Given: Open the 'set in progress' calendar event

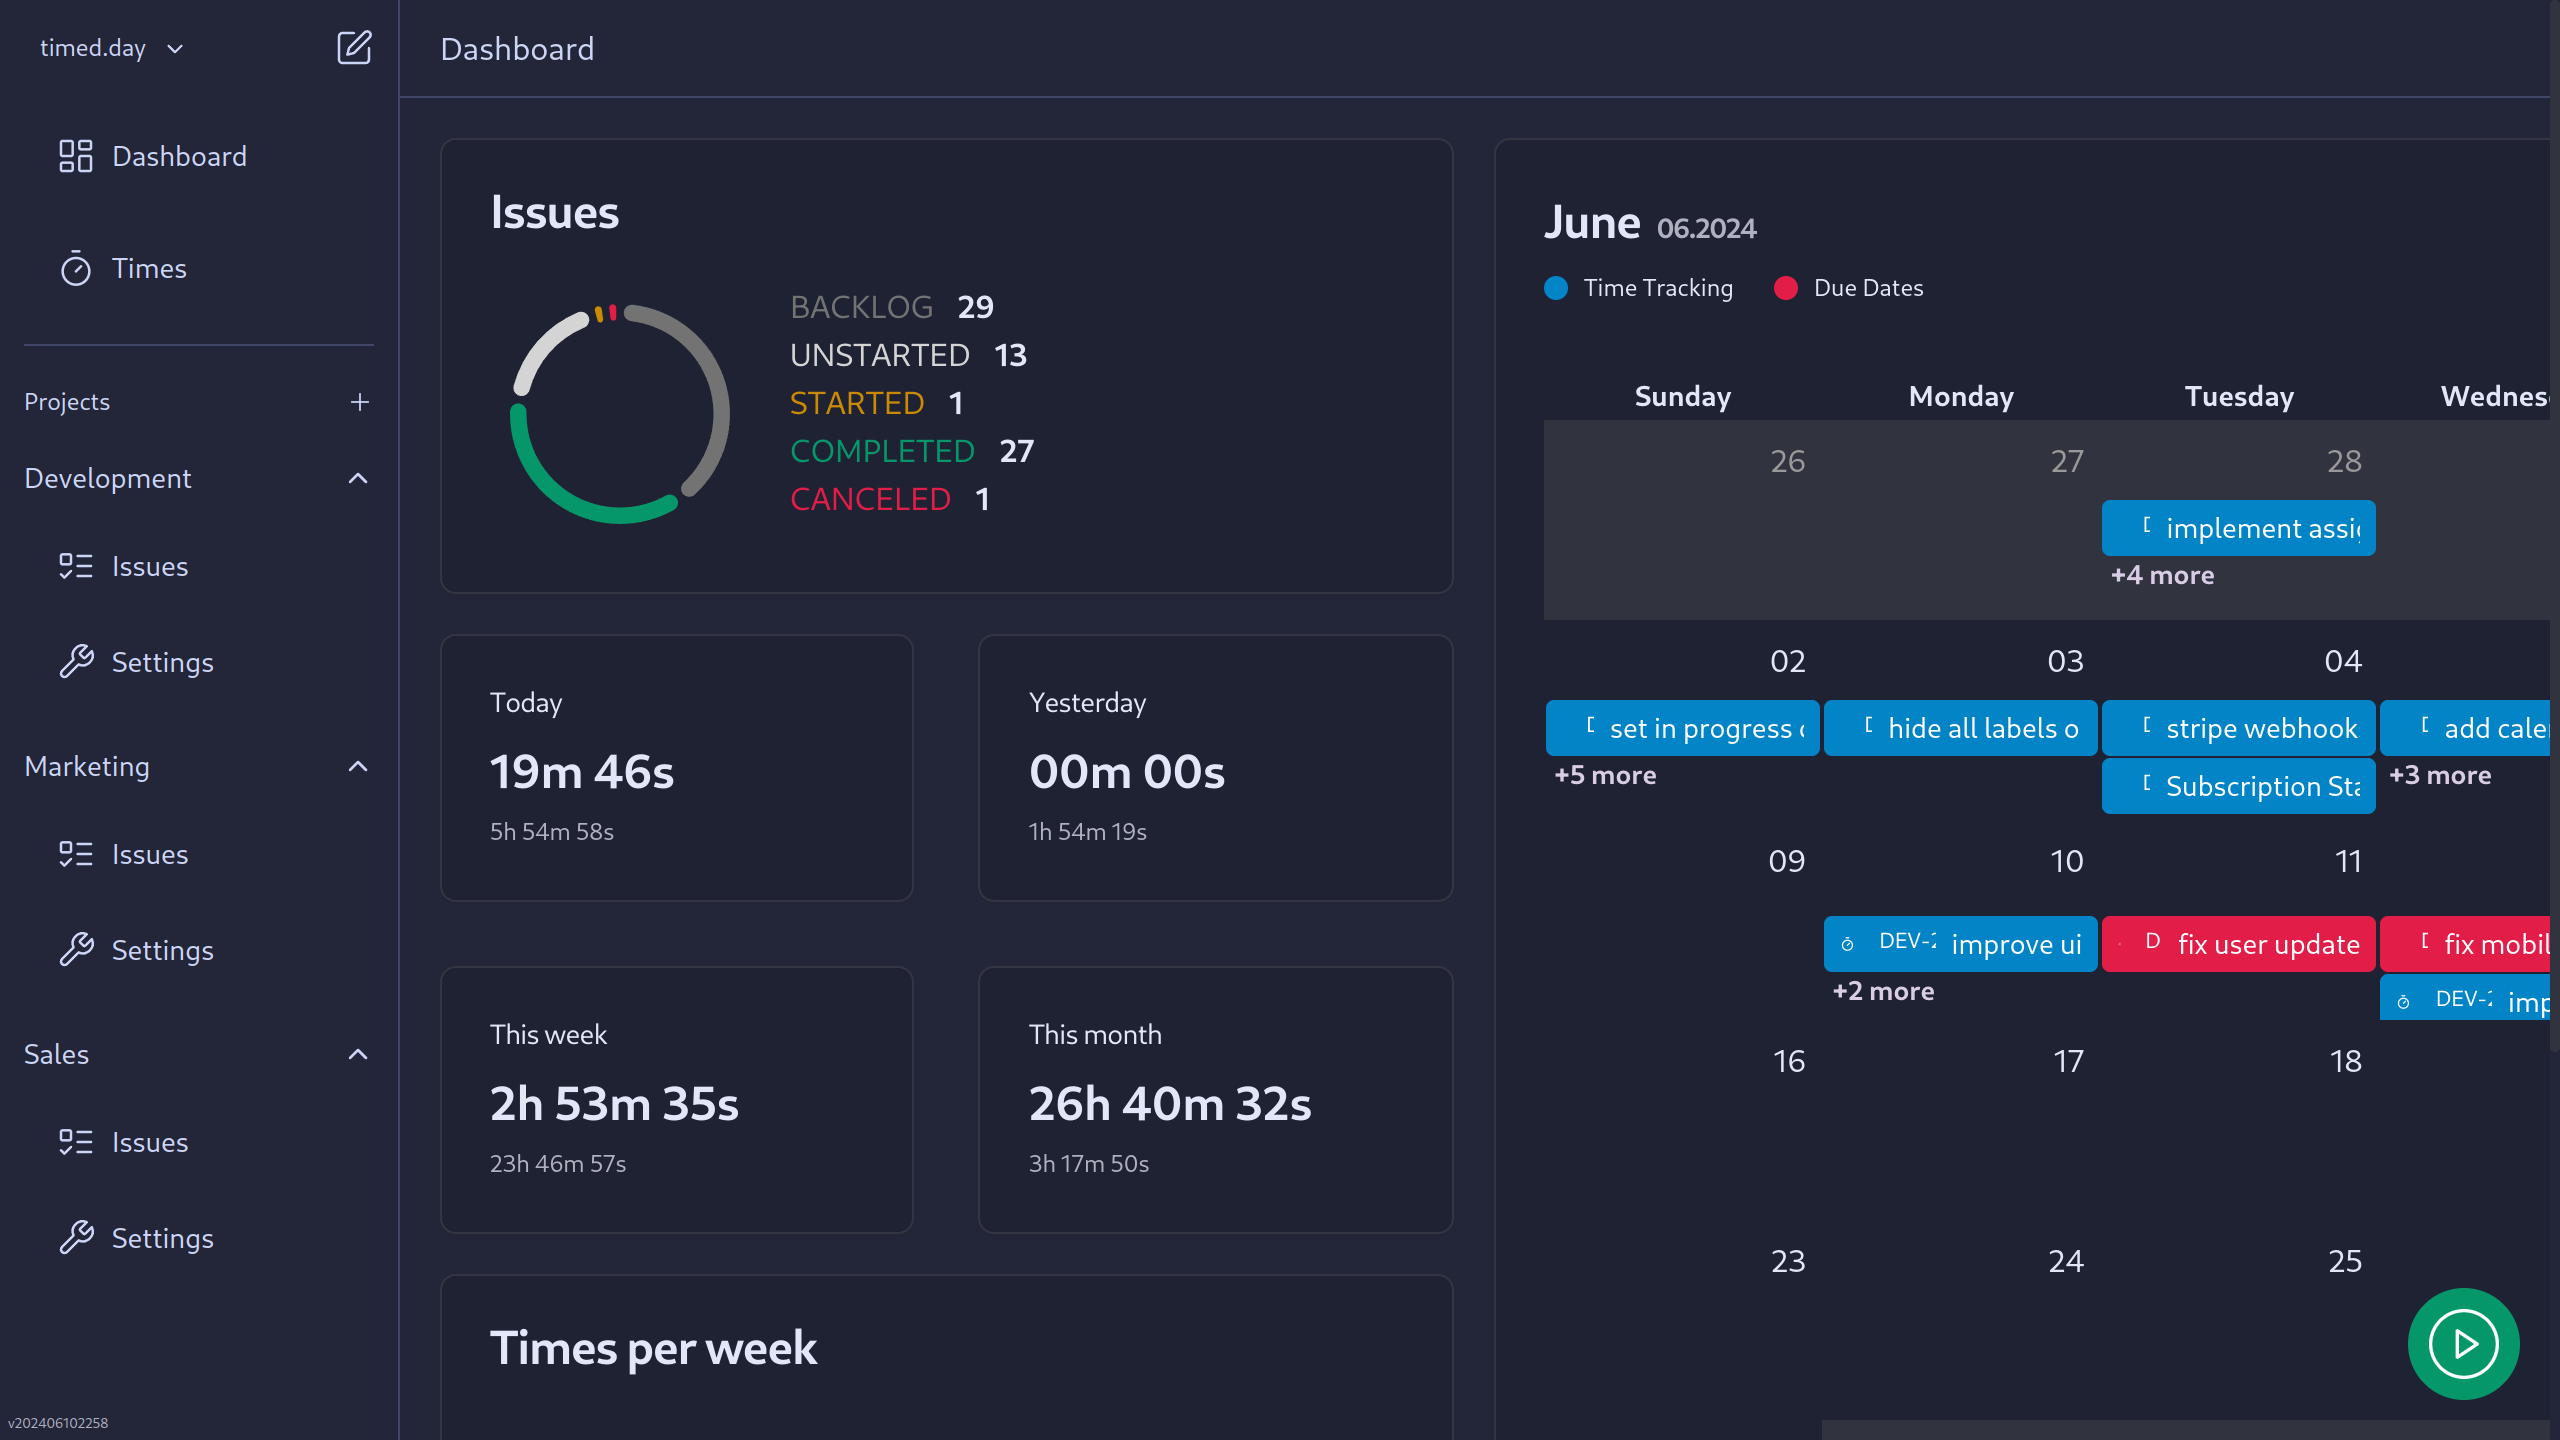Looking at the screenshot, I should [x=1682, y=728].
